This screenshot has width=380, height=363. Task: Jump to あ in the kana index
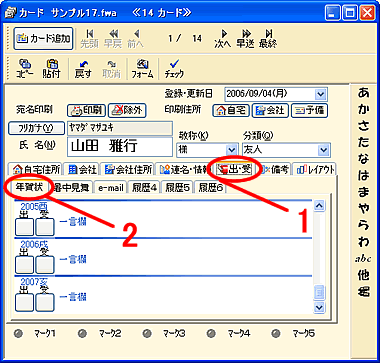(x=363, y=93)
